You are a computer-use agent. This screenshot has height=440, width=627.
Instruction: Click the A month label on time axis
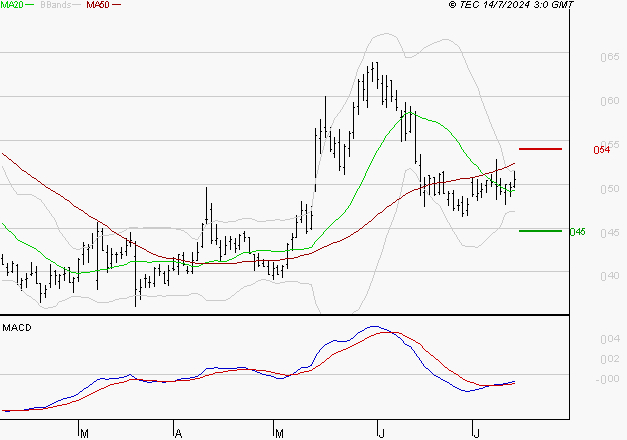click(179, 434)
